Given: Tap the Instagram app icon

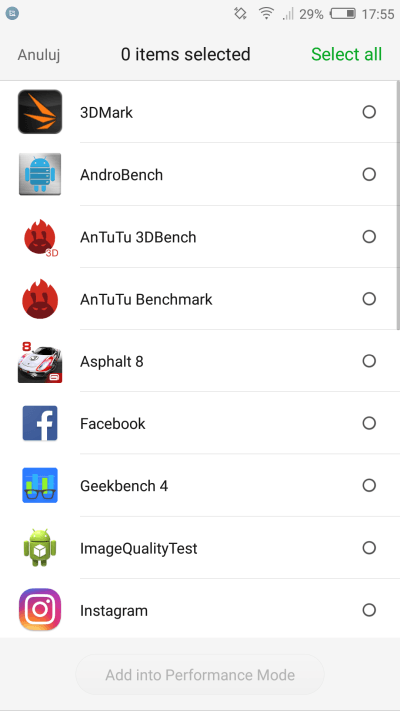Looking at the screenshot, I should pyautogui.click(x=40, y=610).
